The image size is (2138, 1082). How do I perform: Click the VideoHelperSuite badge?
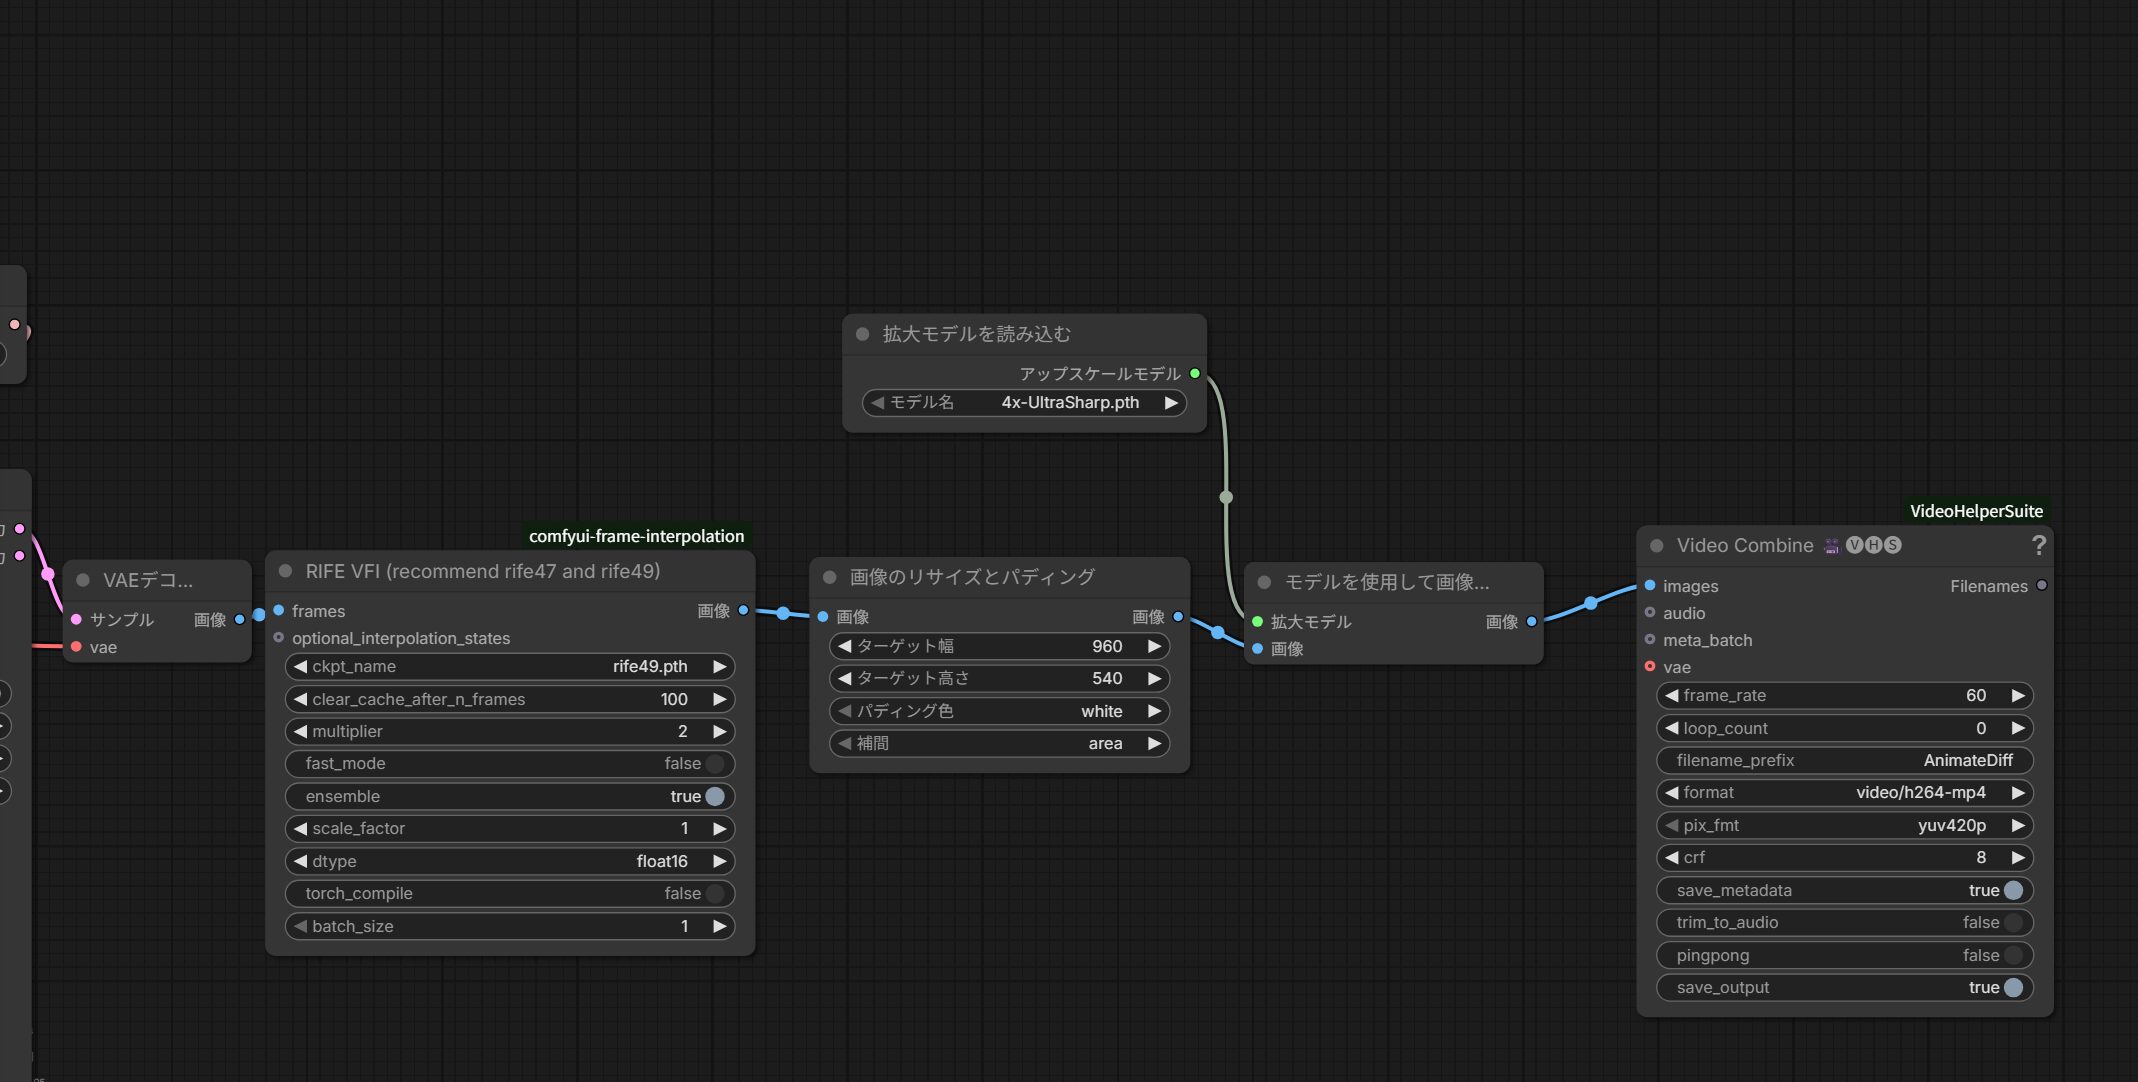point(1976,511)
